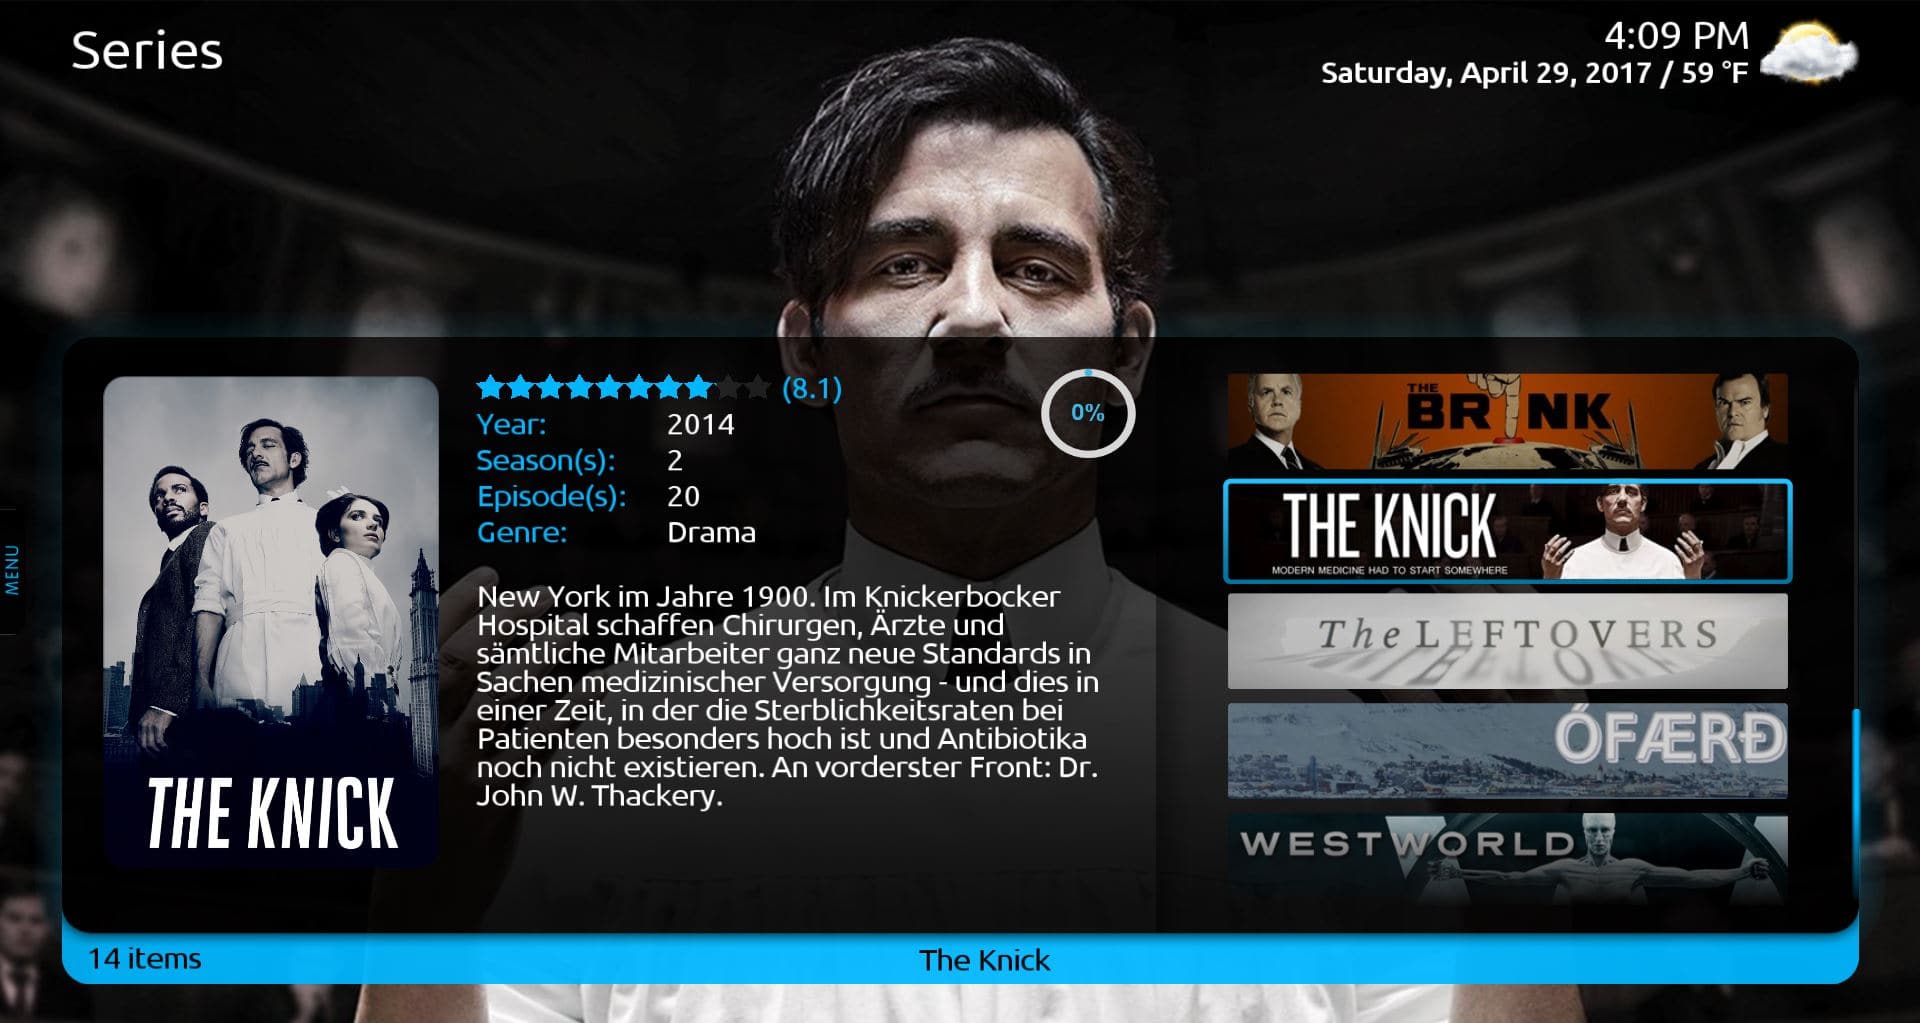The width and height of the screenshot is (1920, 1023).
Task: Click the Year 2014 value
Action: (x=700, y=424)
